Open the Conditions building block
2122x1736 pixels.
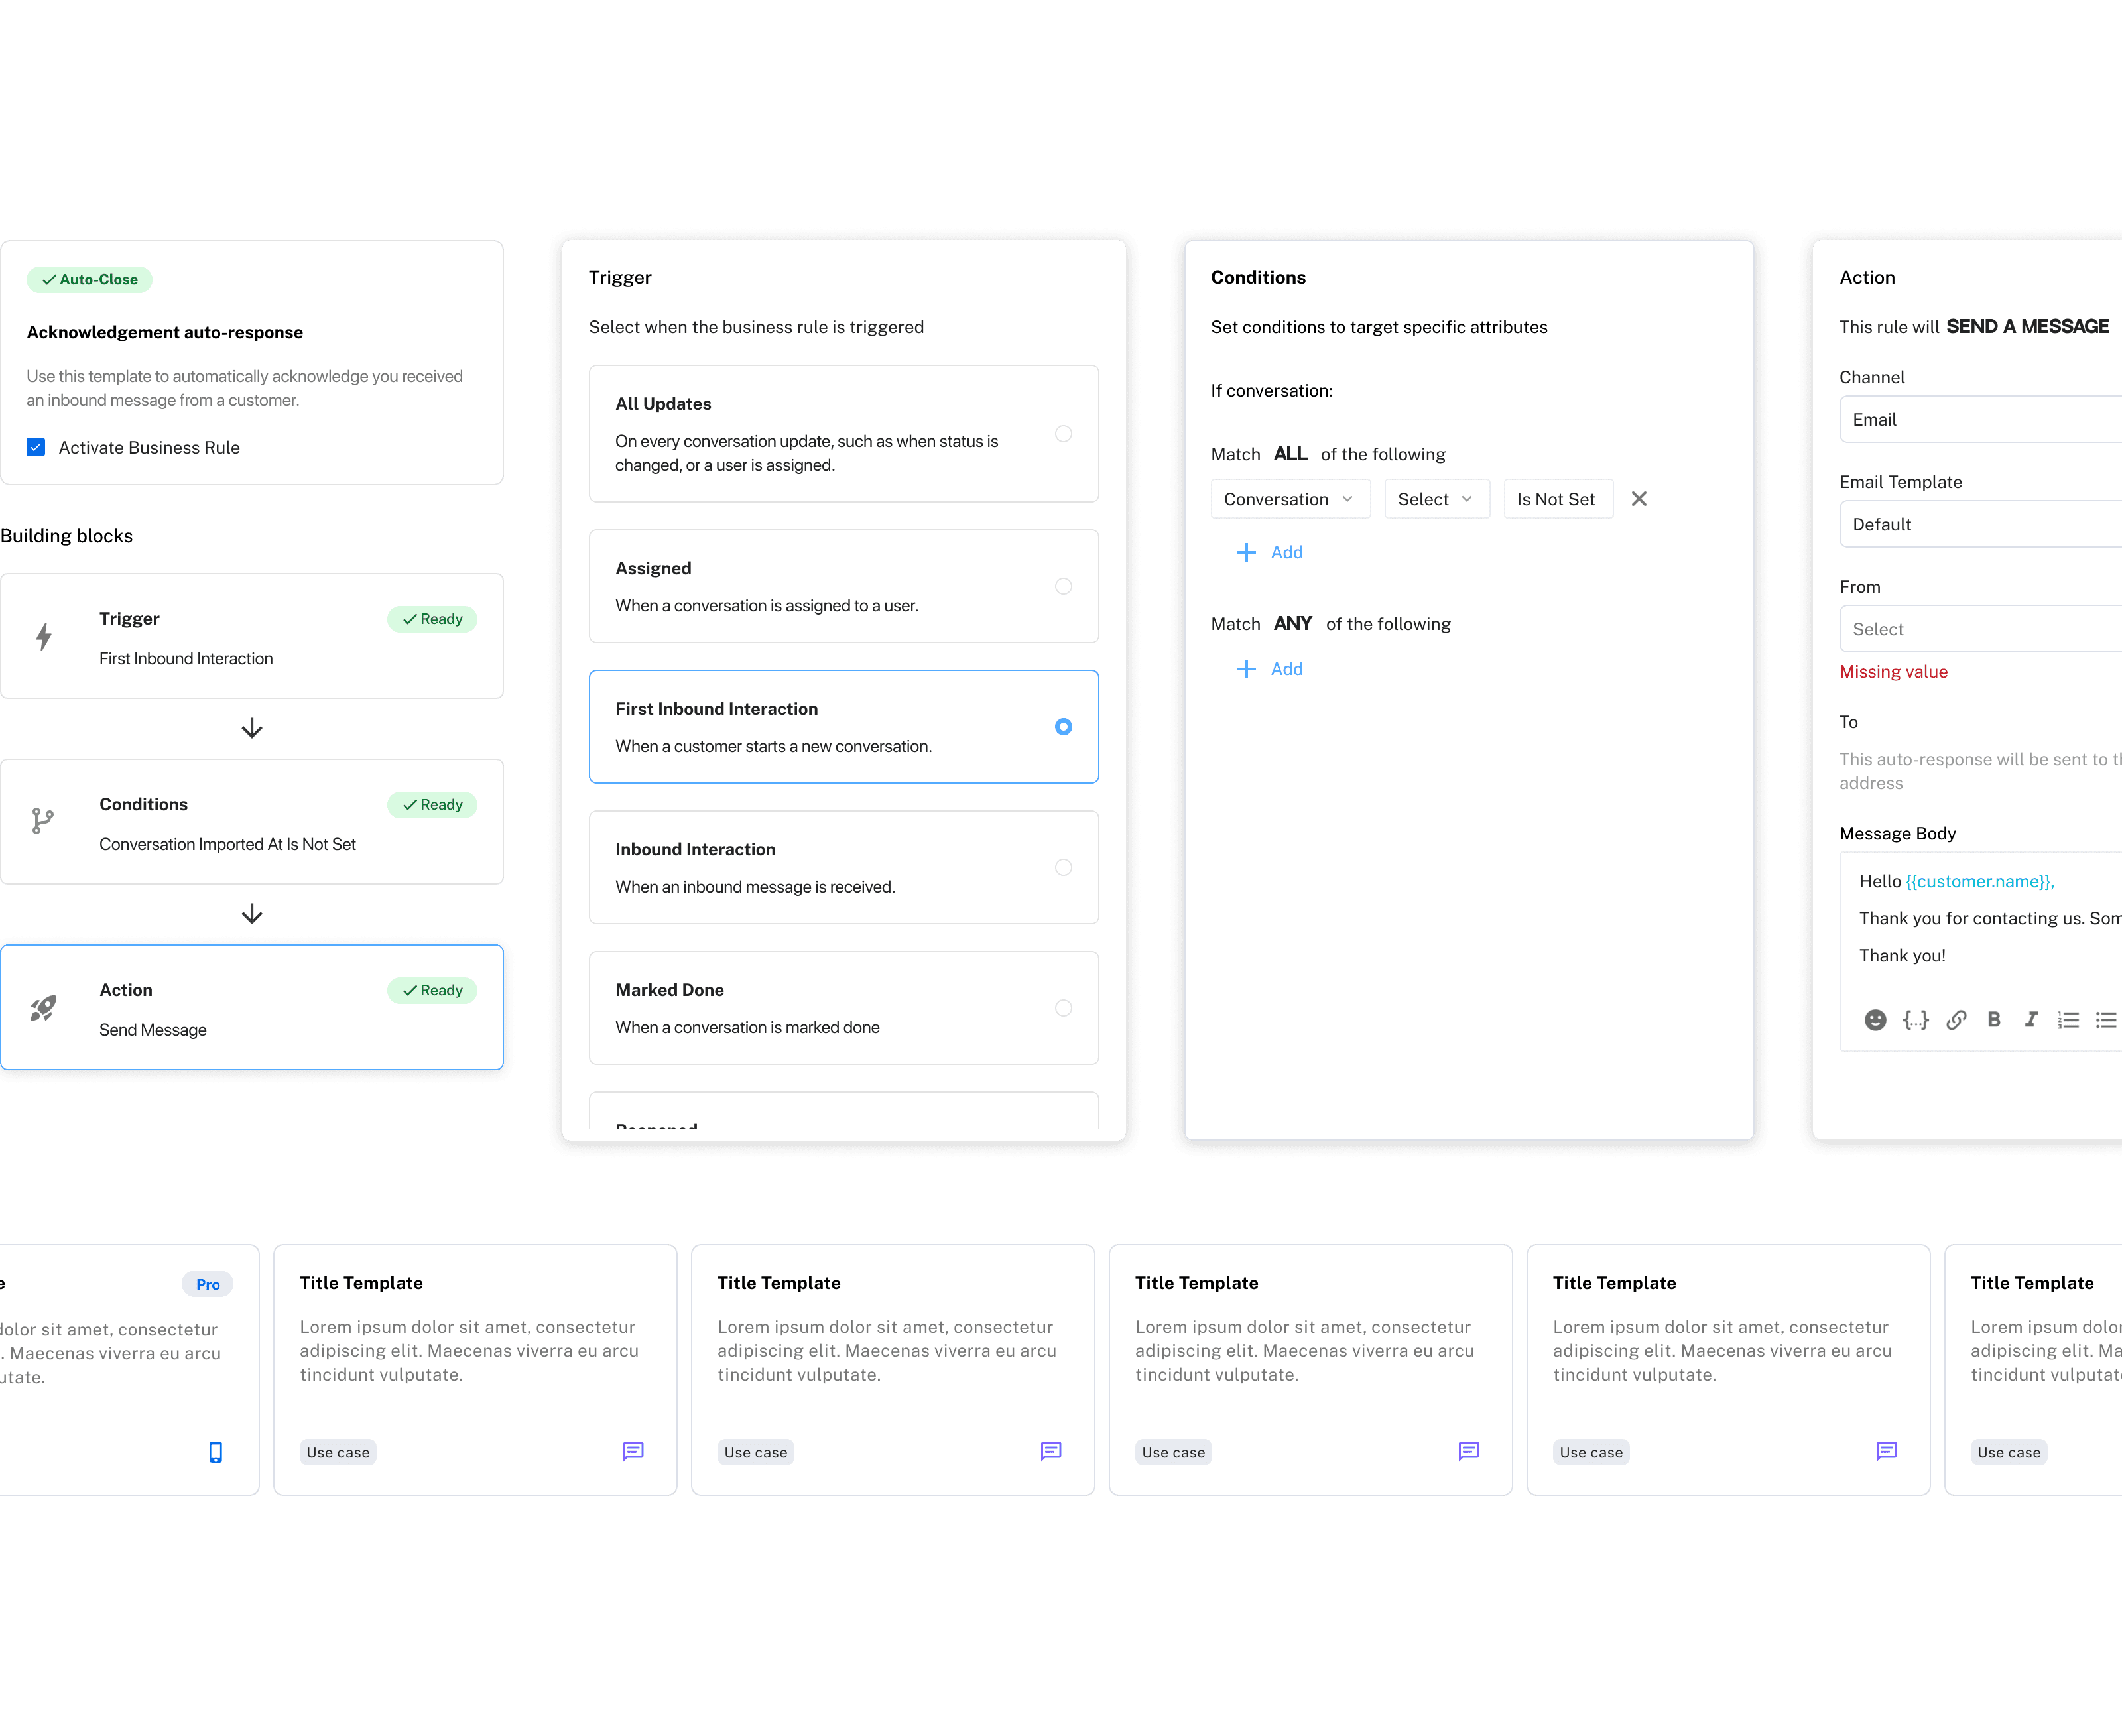coord(251,822)
